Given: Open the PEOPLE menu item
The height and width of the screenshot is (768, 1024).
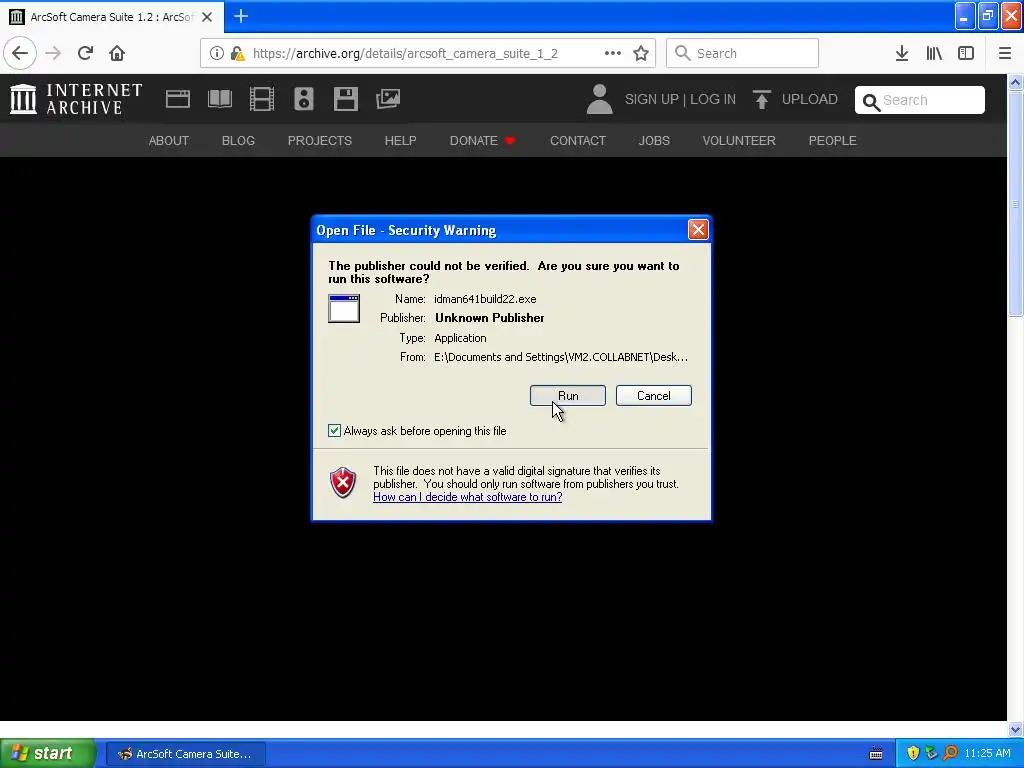Looking at the screenshot, I should pyautogui.click(x=833, y=140).
